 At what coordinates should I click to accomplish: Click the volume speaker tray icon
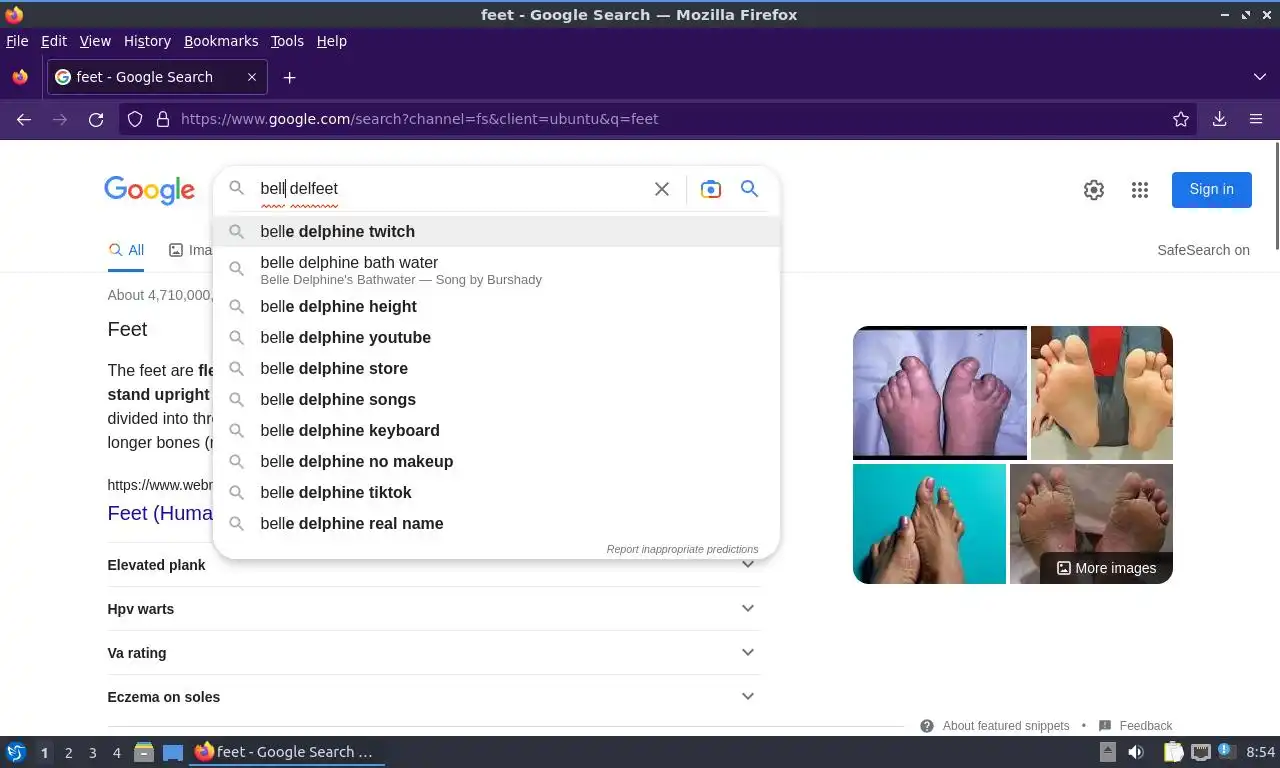[x=1136, y=752]
